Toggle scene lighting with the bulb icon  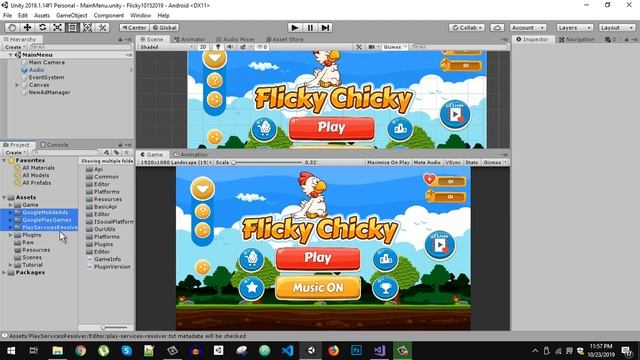click(218, 47)
